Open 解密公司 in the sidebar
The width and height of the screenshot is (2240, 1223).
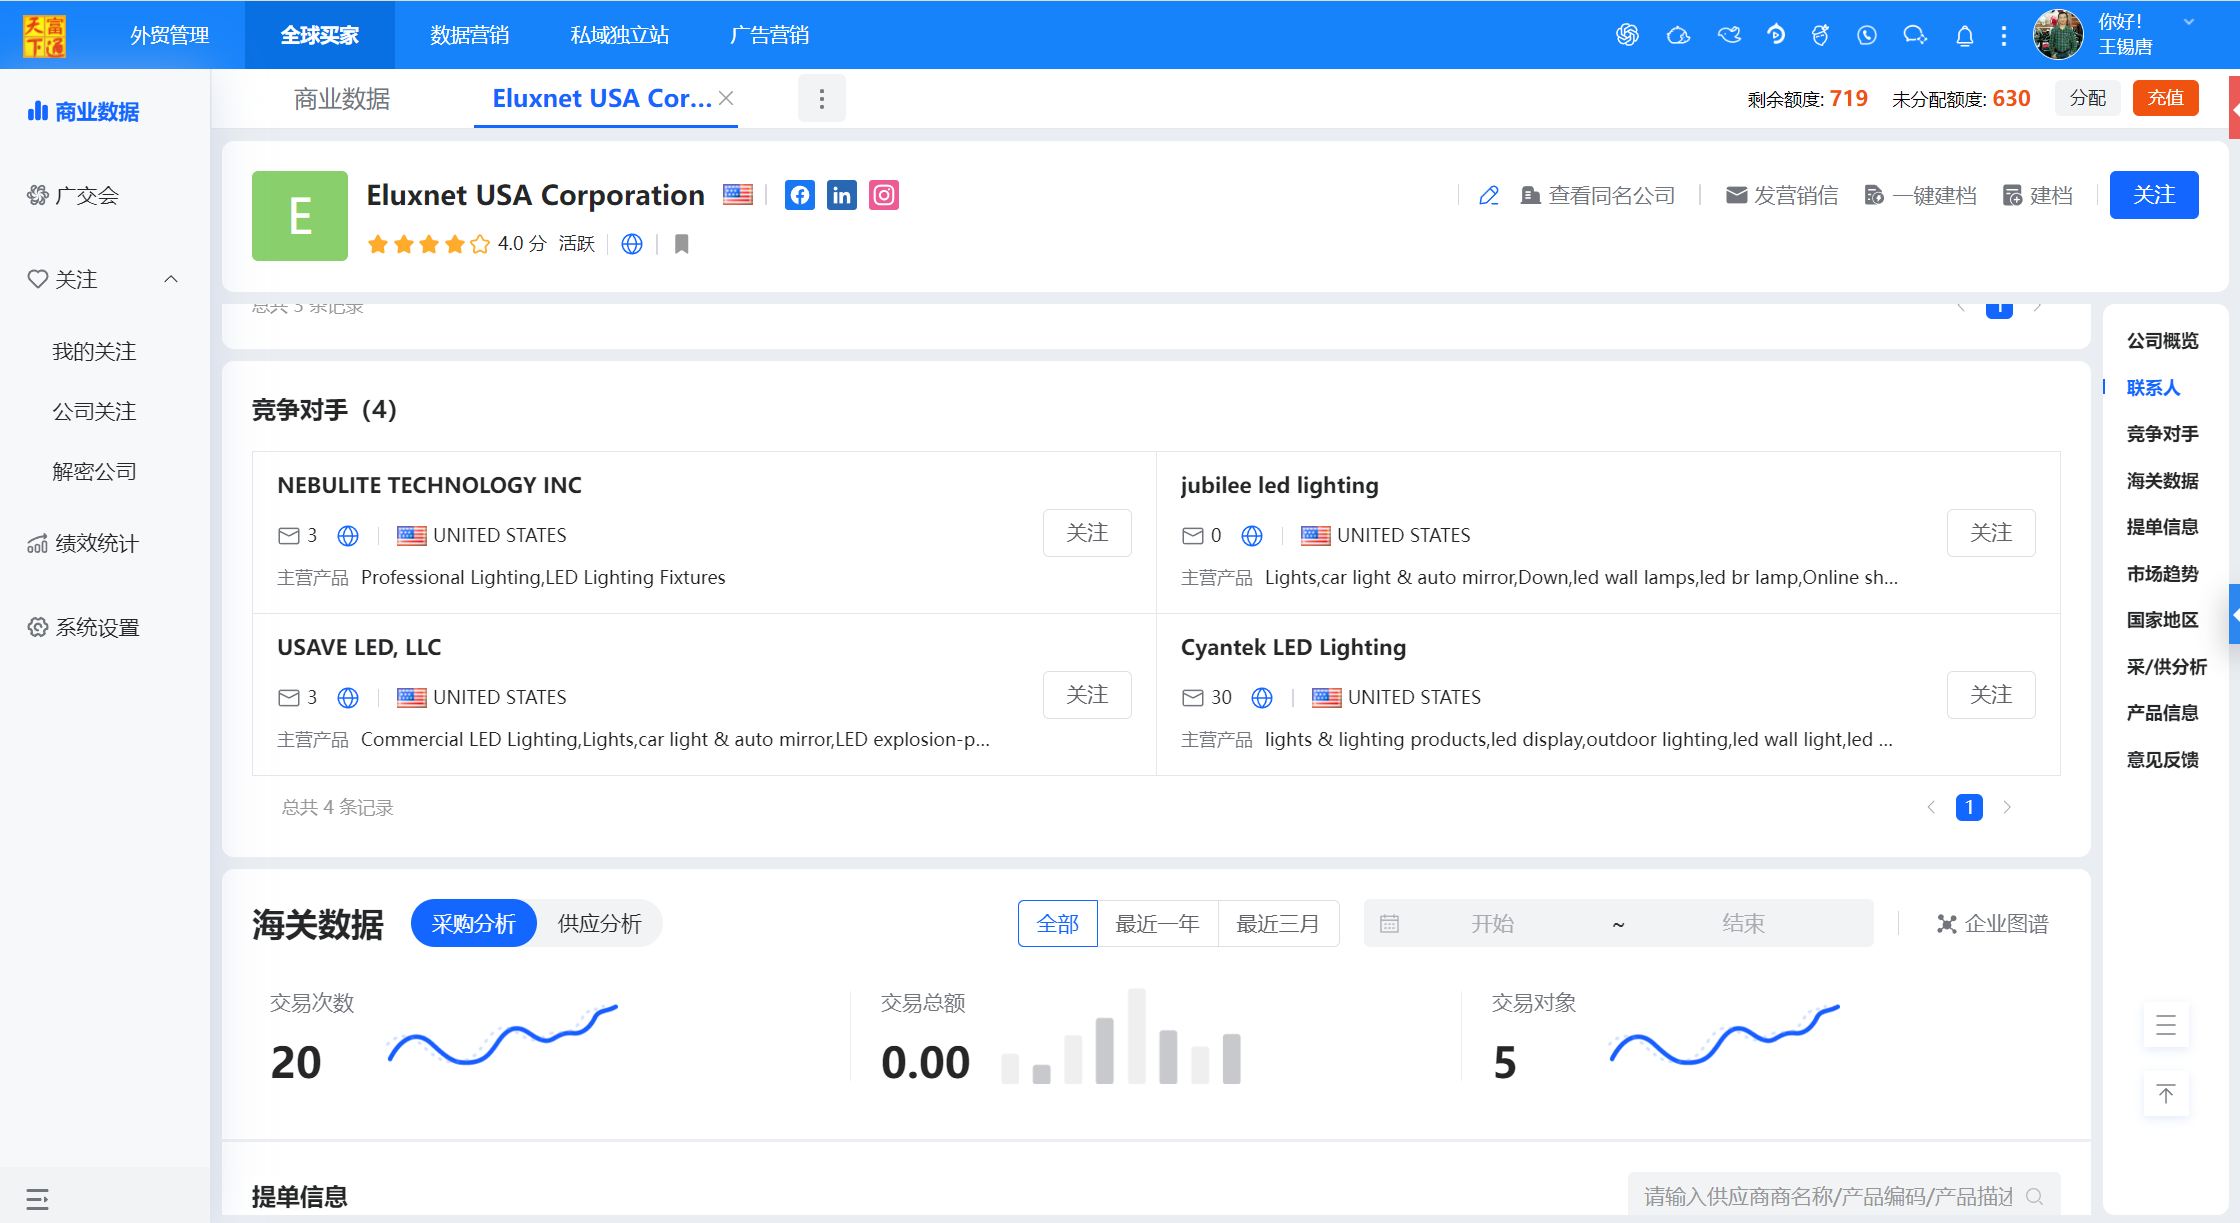(94, 472)
